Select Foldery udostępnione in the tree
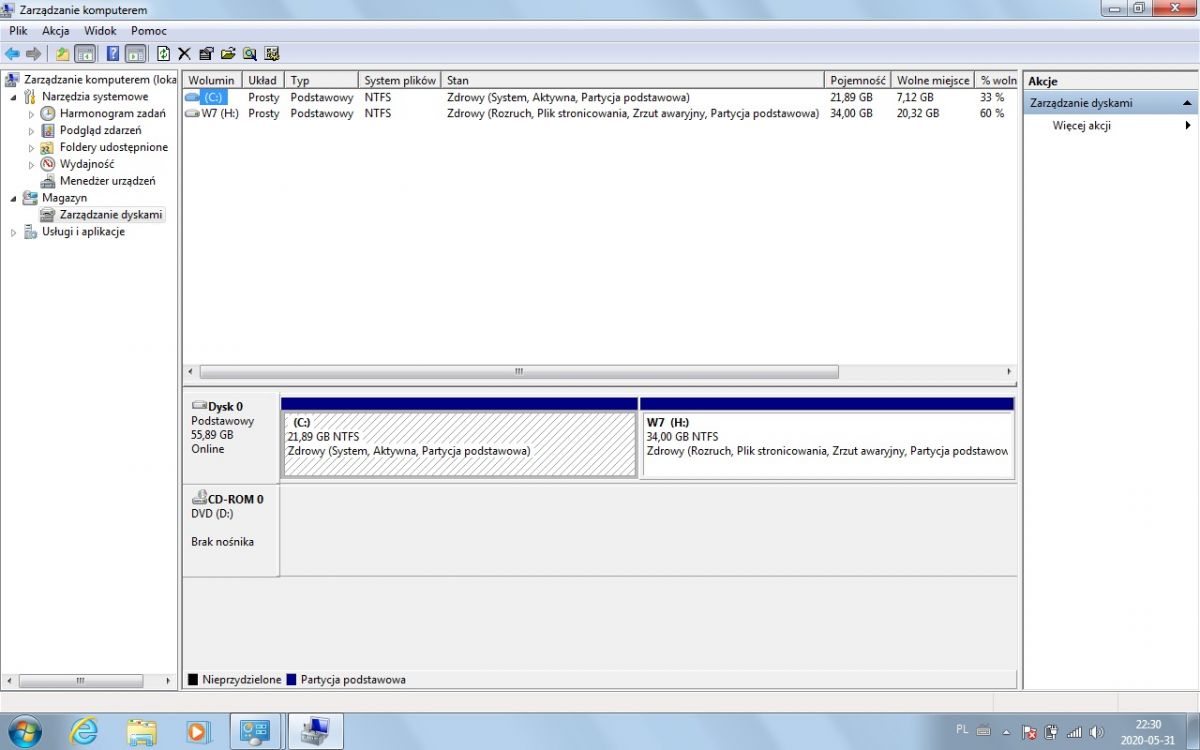1200x750 pixels. [x=113, y=147]
